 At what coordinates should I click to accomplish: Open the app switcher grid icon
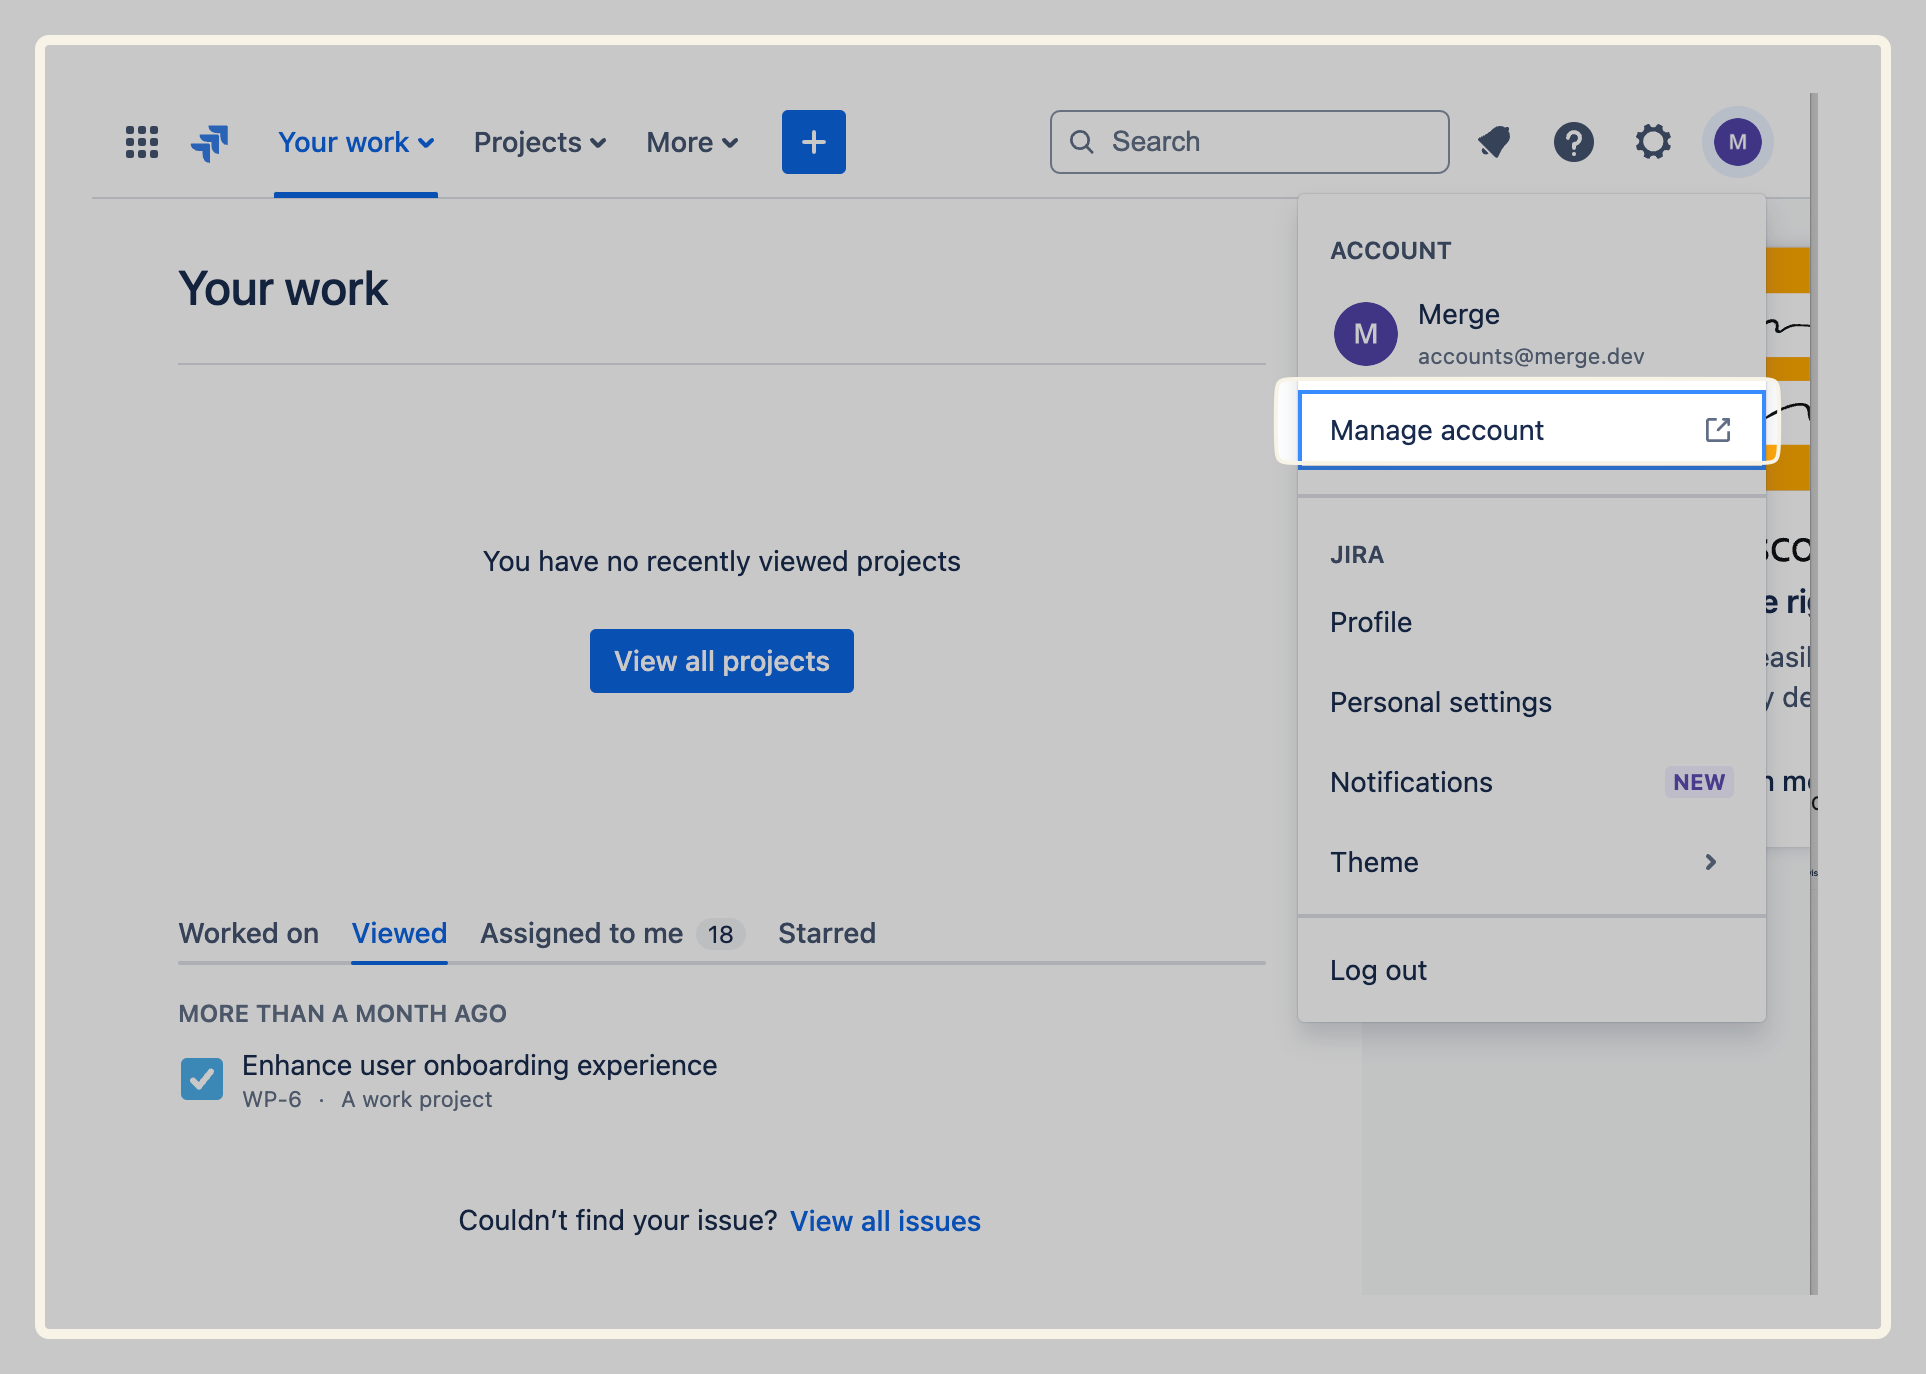click(142, 142)
